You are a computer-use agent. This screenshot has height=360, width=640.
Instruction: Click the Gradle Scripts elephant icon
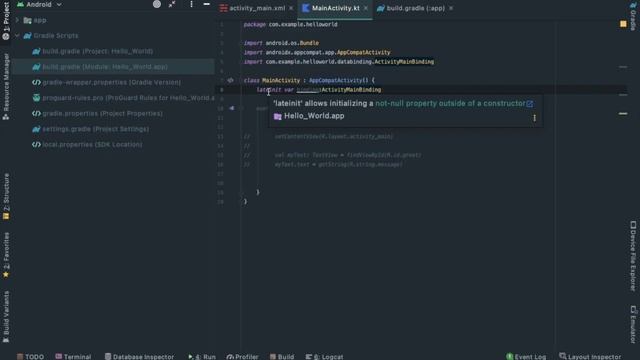coord(27,36)
